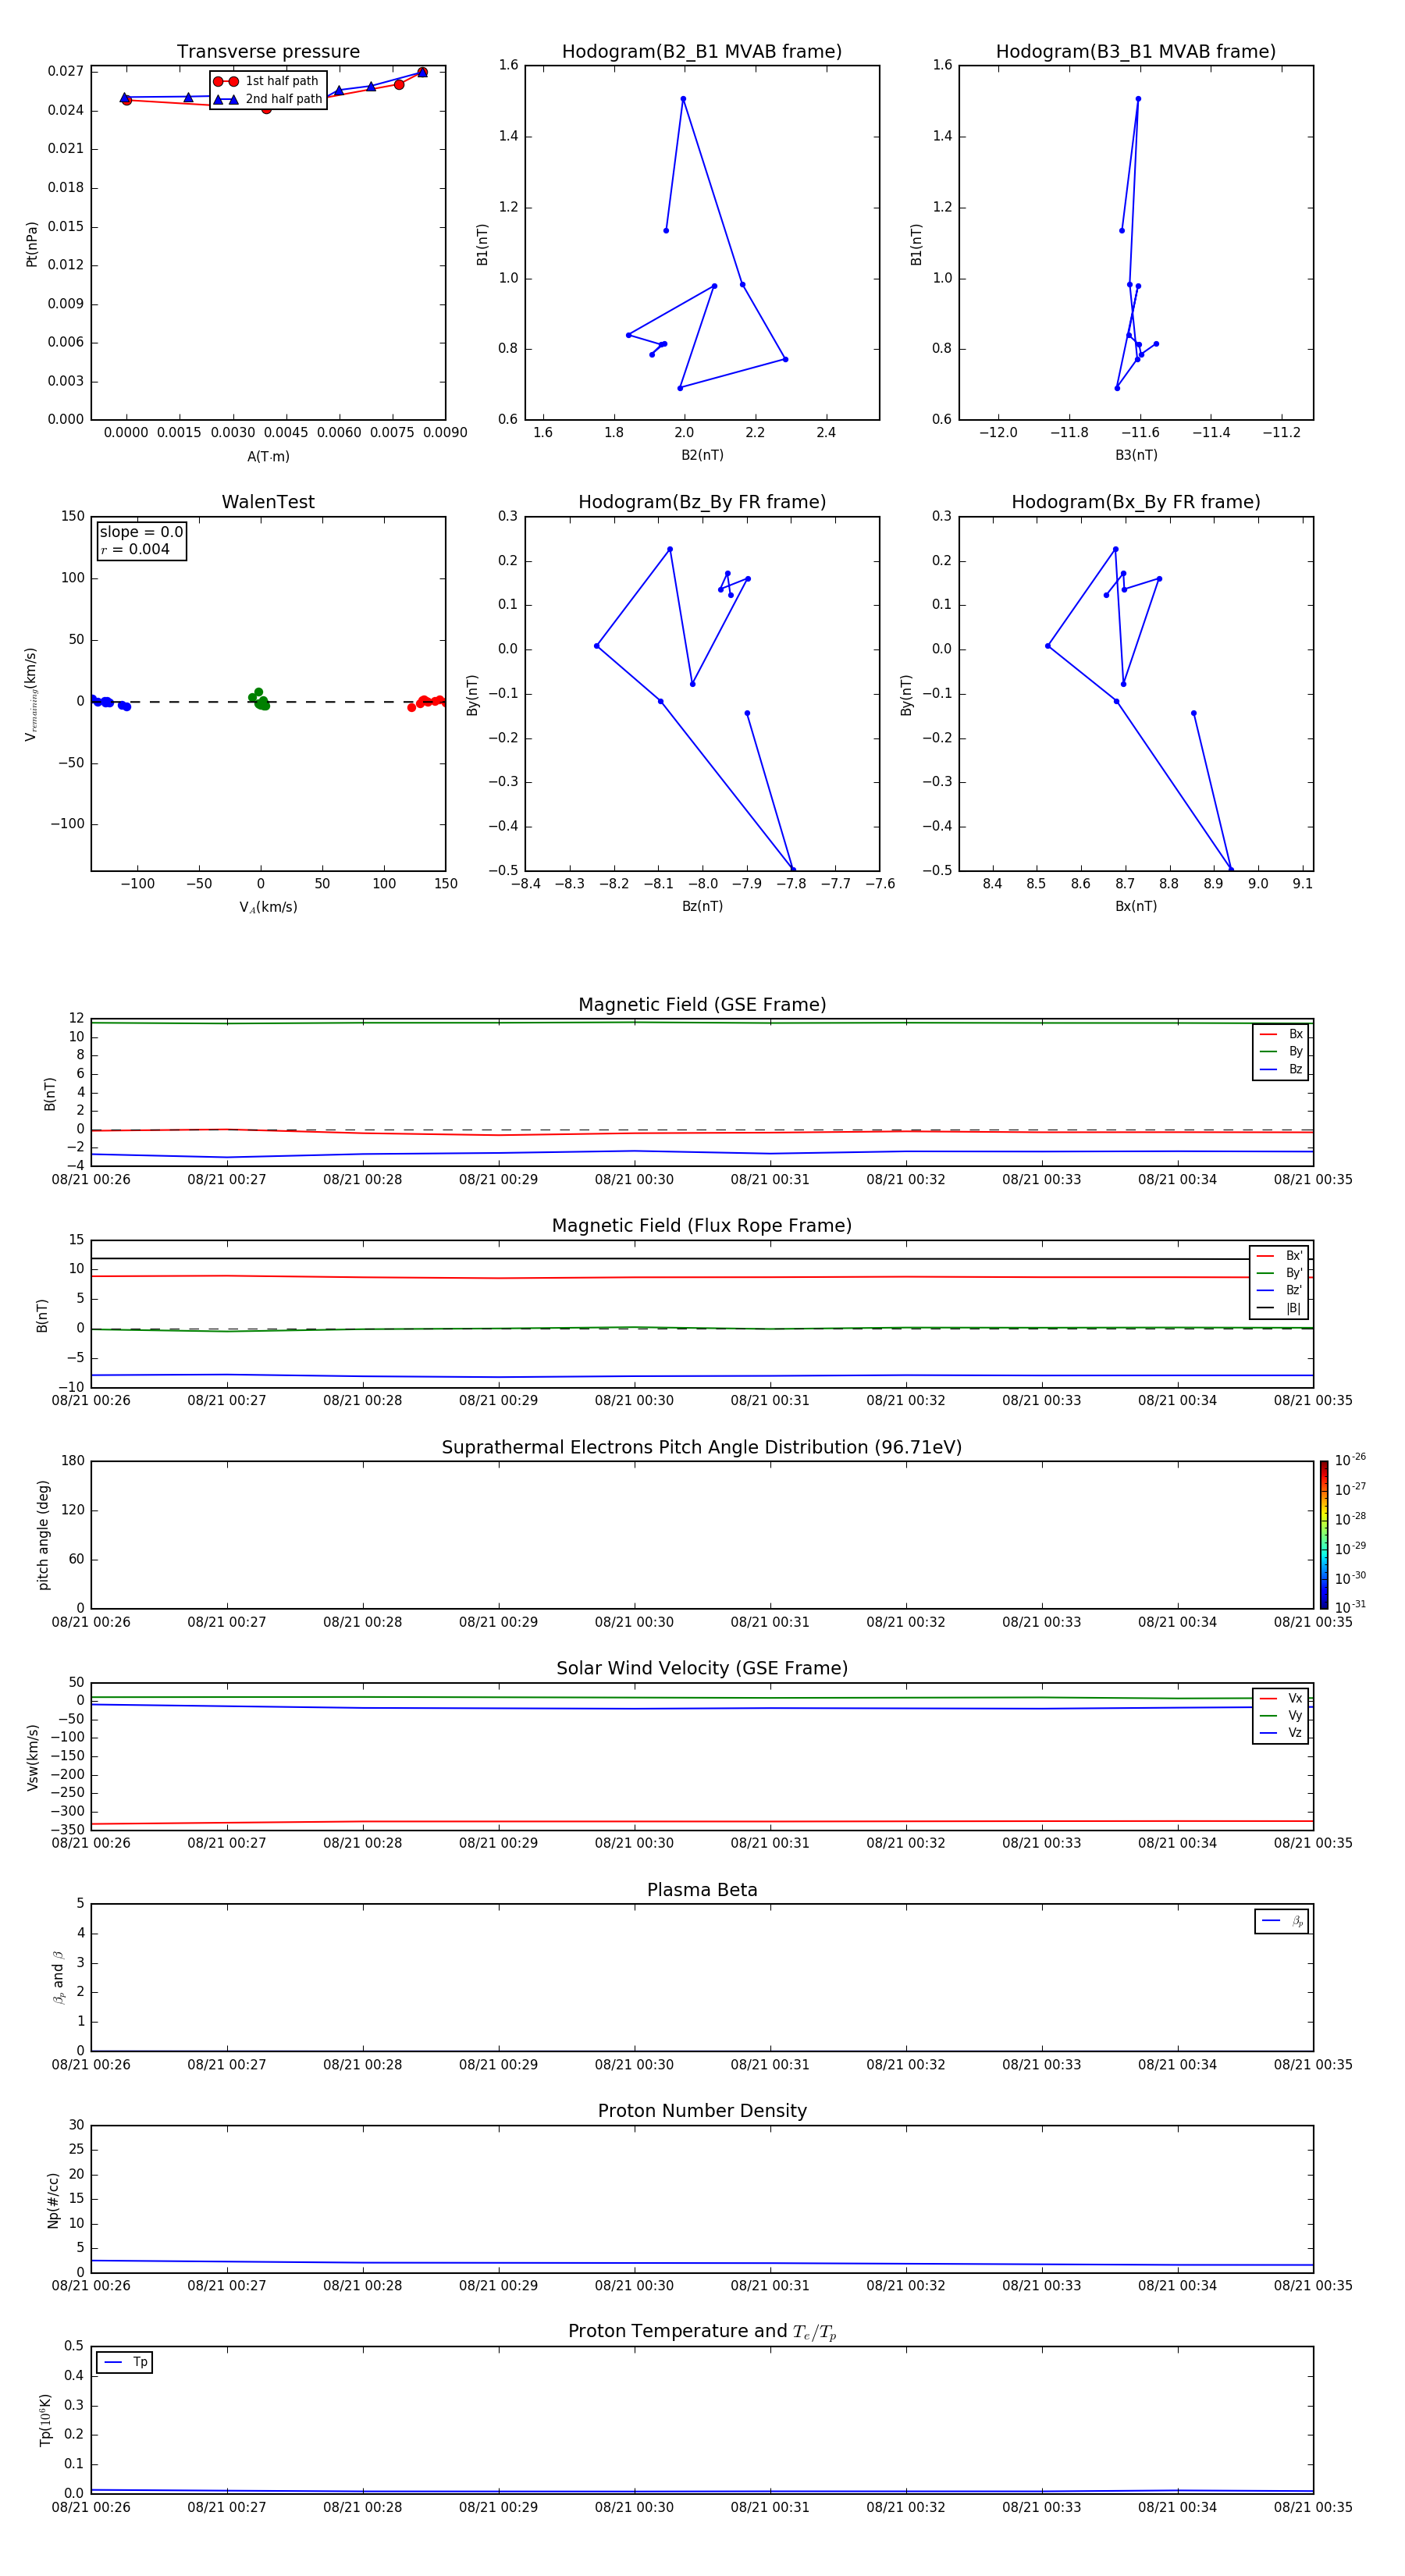Screen dimensions: 1405x2576
Task: Click the 'Np(#/cc)' y-axis label
Action: [53, 2200]
